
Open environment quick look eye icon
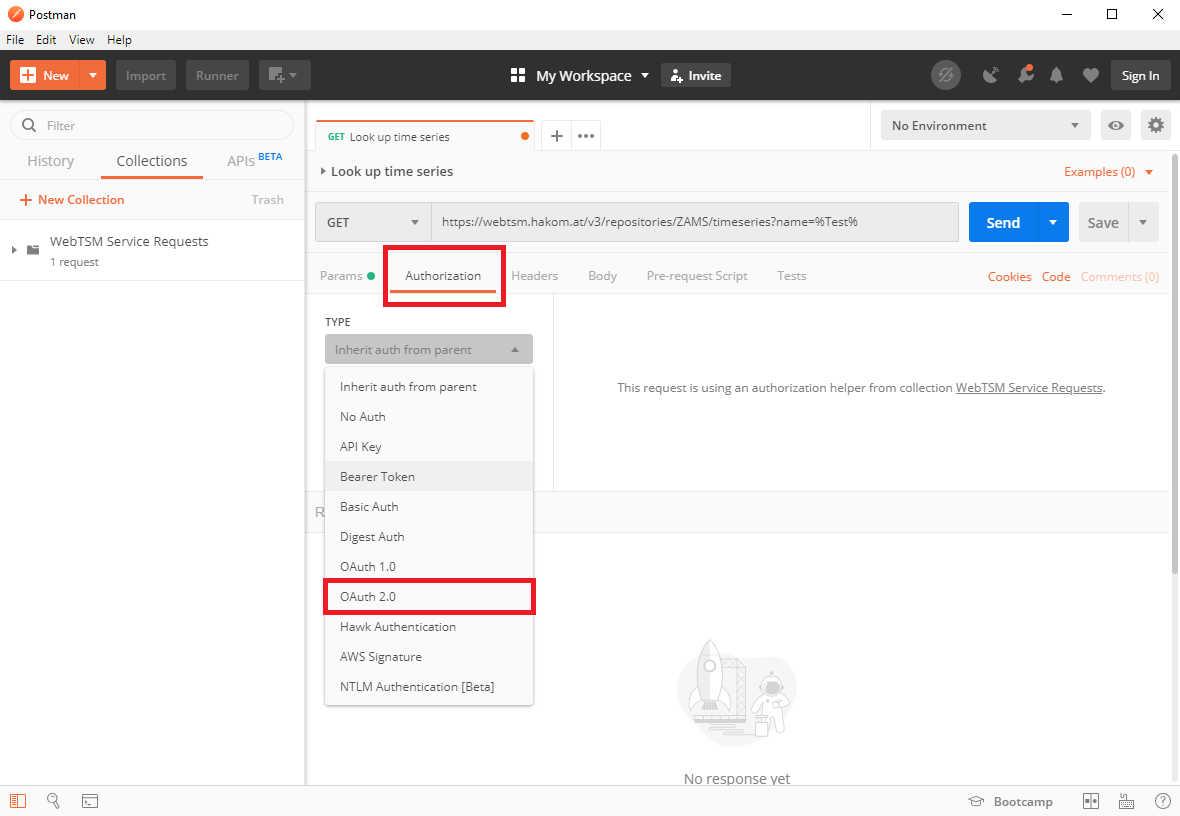1116,125
